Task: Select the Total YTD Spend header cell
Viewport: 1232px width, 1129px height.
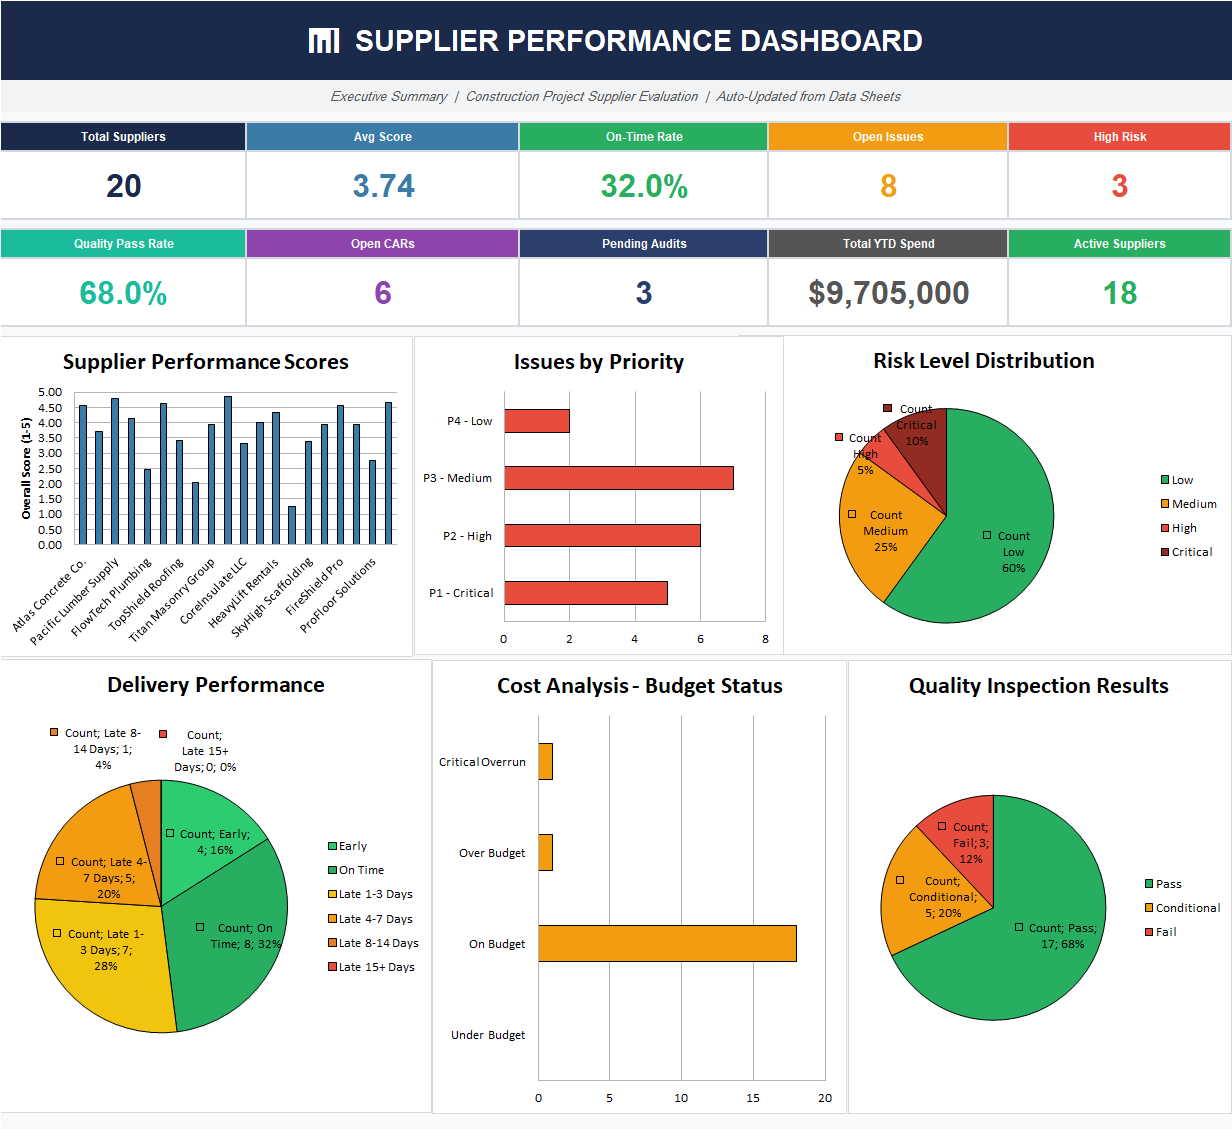Action: click(888, 244)
